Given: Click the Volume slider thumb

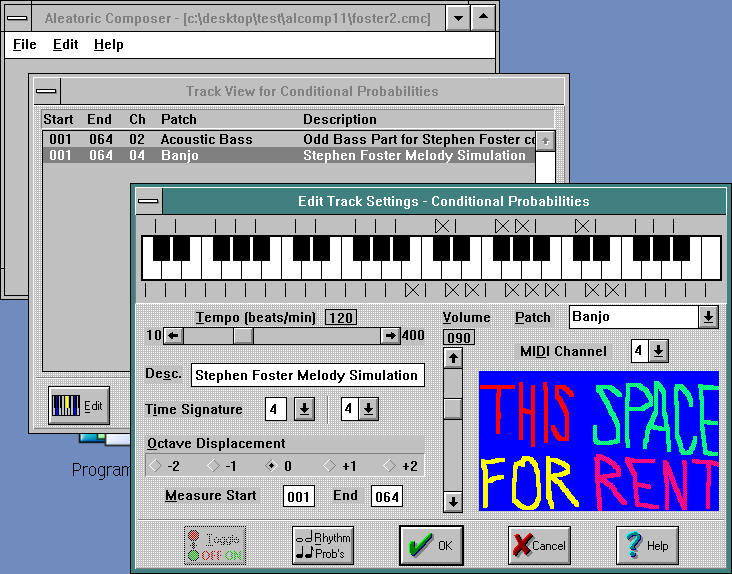Looking at the screenshot, I should [453, 408].
